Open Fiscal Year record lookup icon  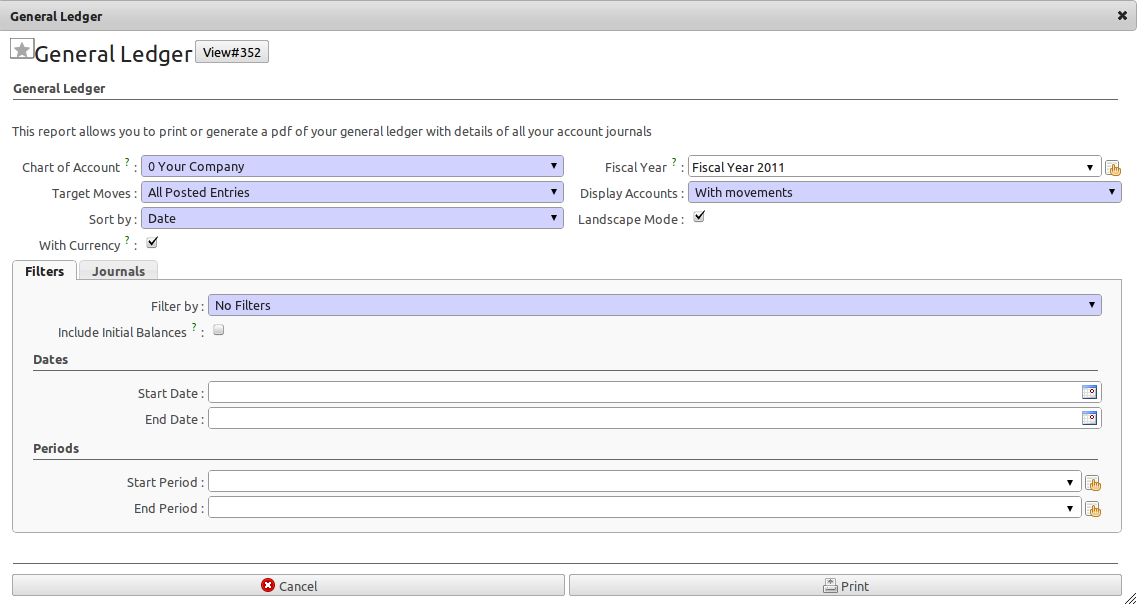click(x=1113, y=168)
